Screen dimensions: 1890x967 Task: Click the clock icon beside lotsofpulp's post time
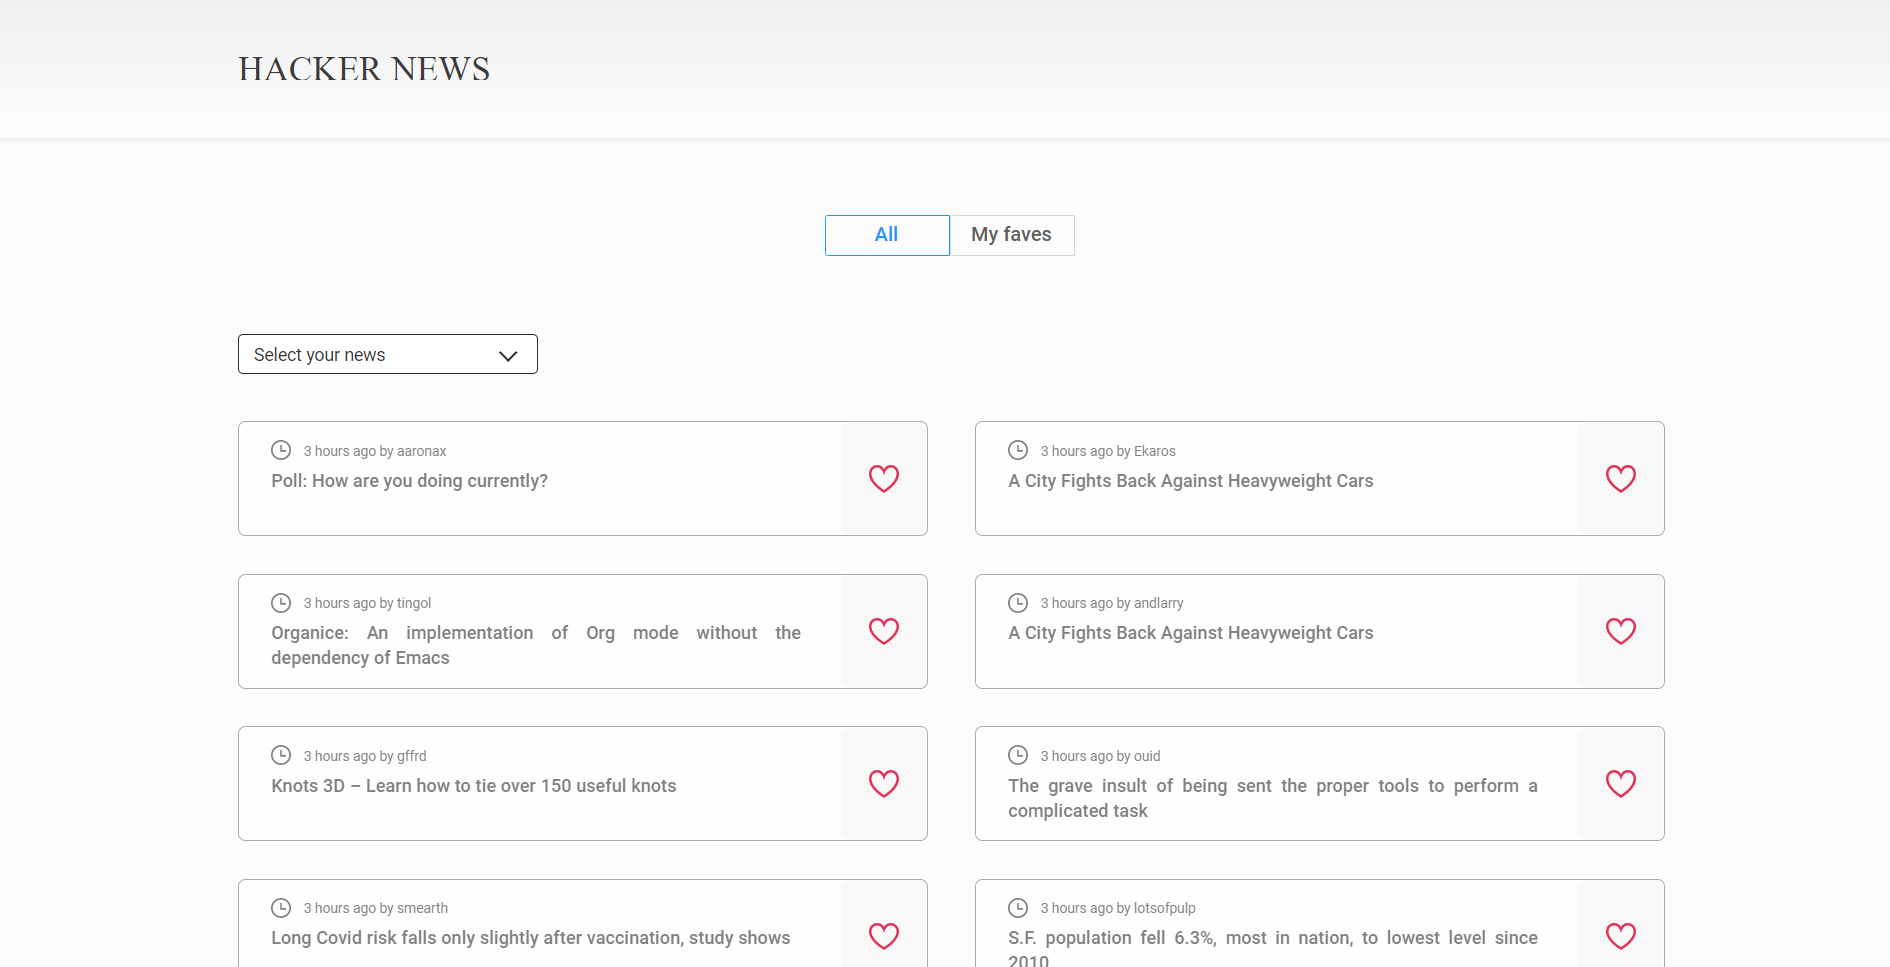click(1018, 908)
